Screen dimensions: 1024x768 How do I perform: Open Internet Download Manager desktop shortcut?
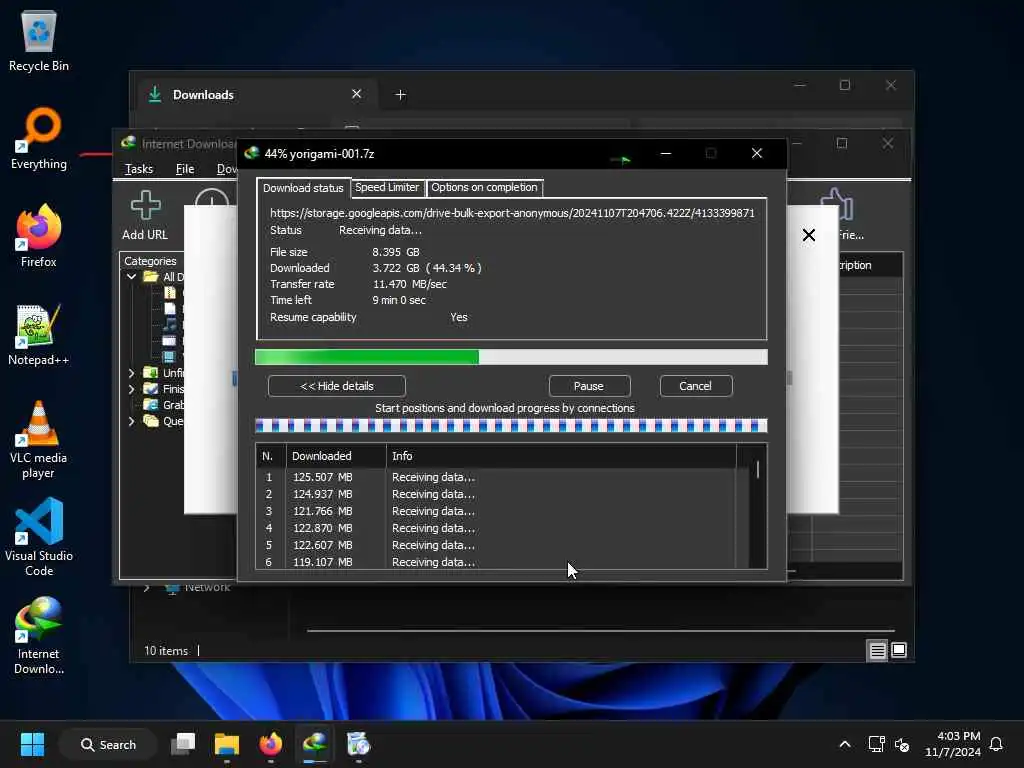coord(39,635)
